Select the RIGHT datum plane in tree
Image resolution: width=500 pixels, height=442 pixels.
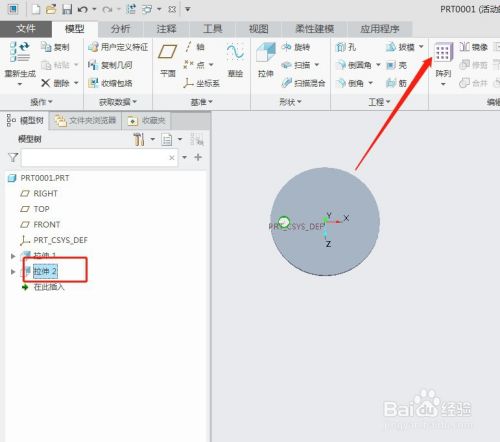coord(39,193)
